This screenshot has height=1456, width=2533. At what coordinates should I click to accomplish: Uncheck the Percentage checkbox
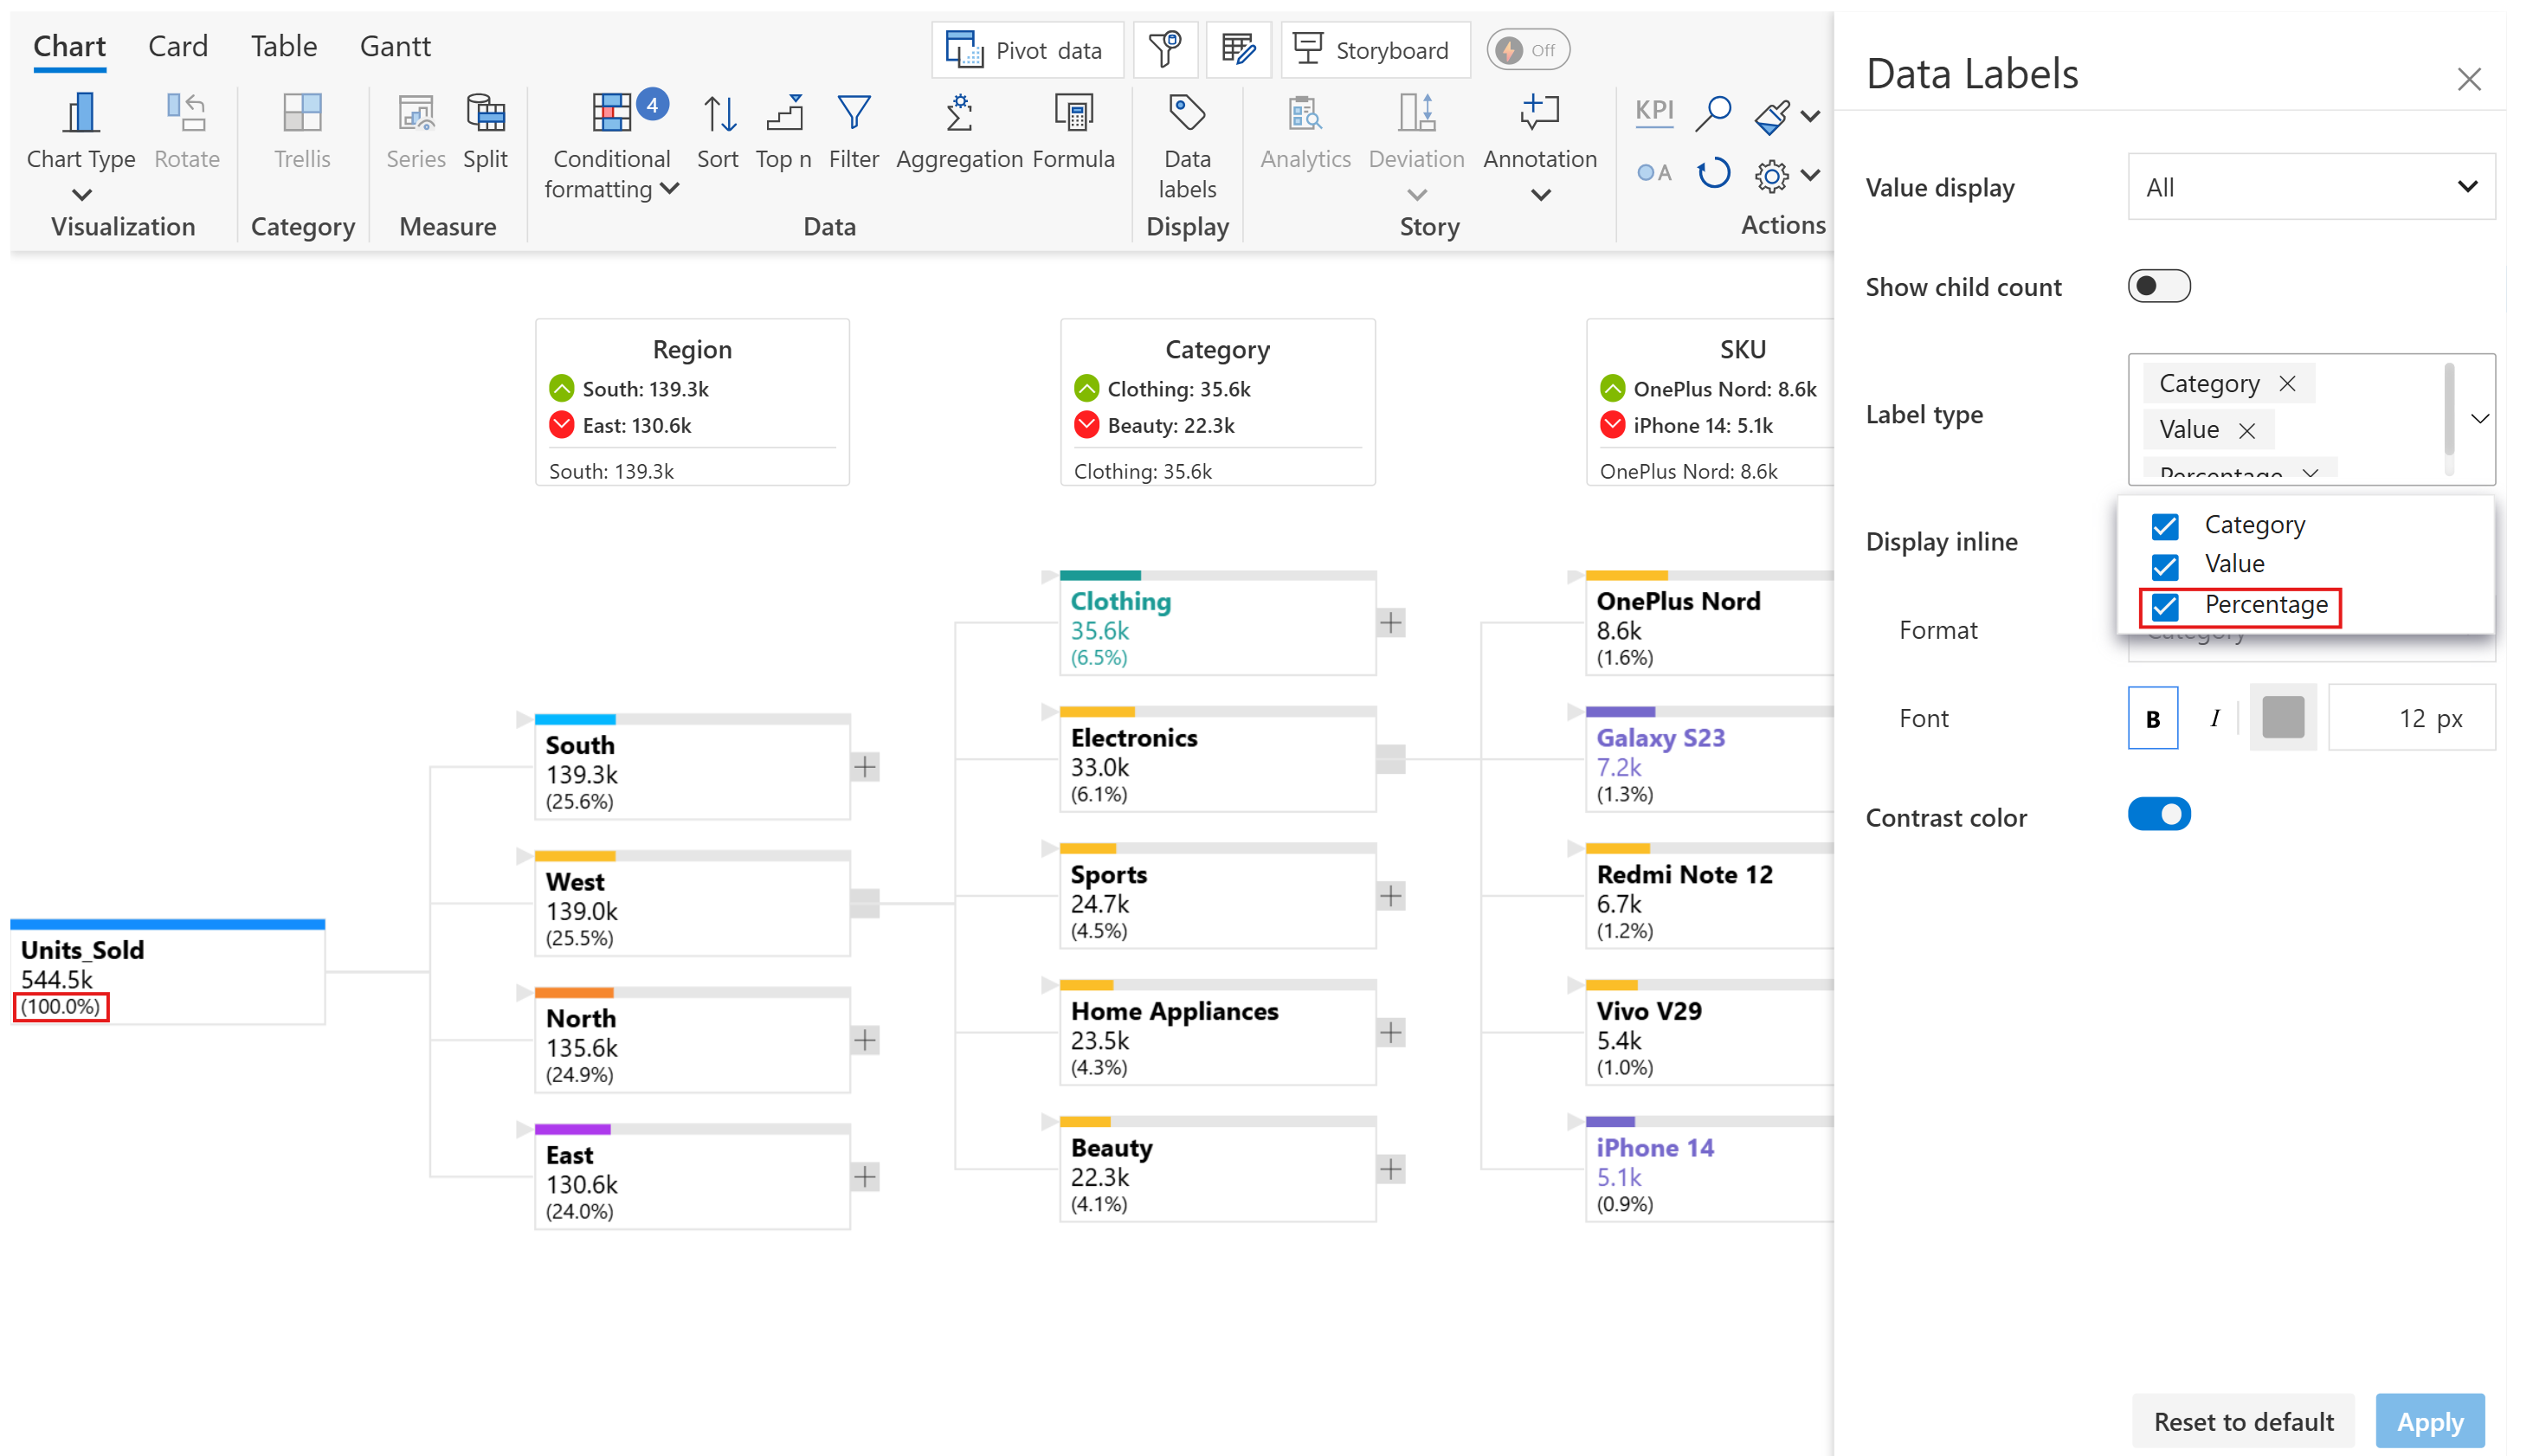click(x=2164, y=606)
